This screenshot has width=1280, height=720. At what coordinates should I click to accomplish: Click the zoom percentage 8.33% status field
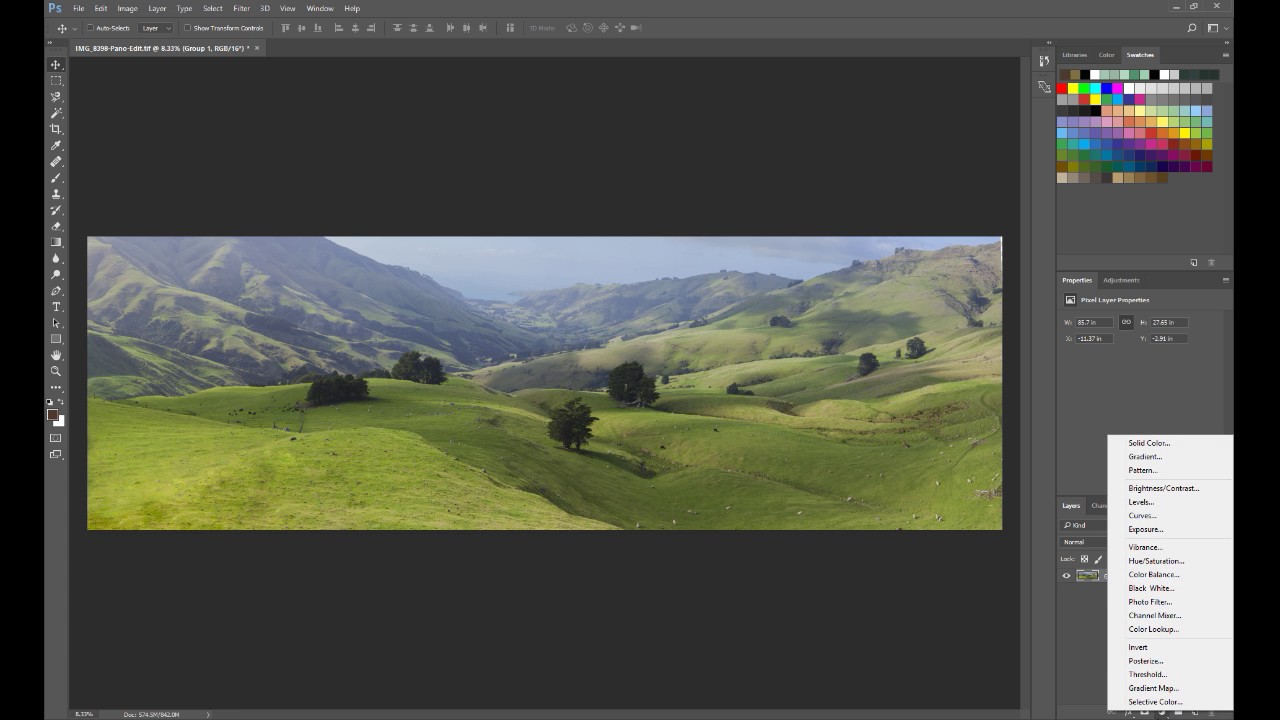pos(83,714)
